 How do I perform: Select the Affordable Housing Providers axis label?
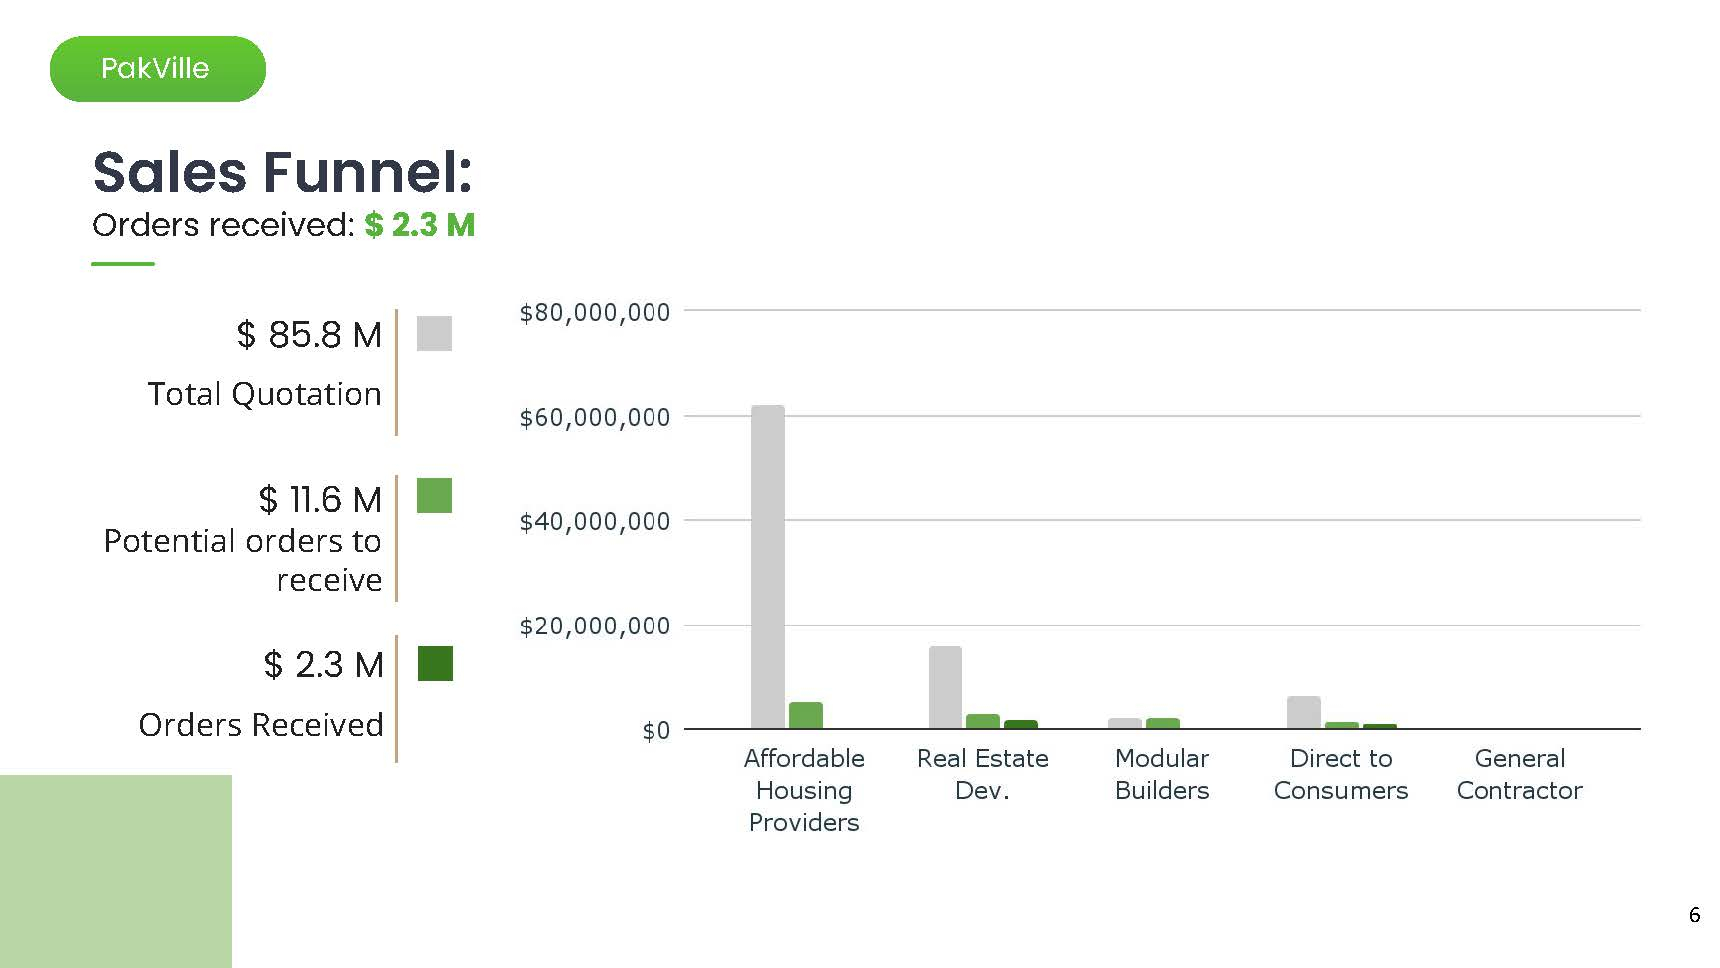pyautogui.click(x=804, y=790)
